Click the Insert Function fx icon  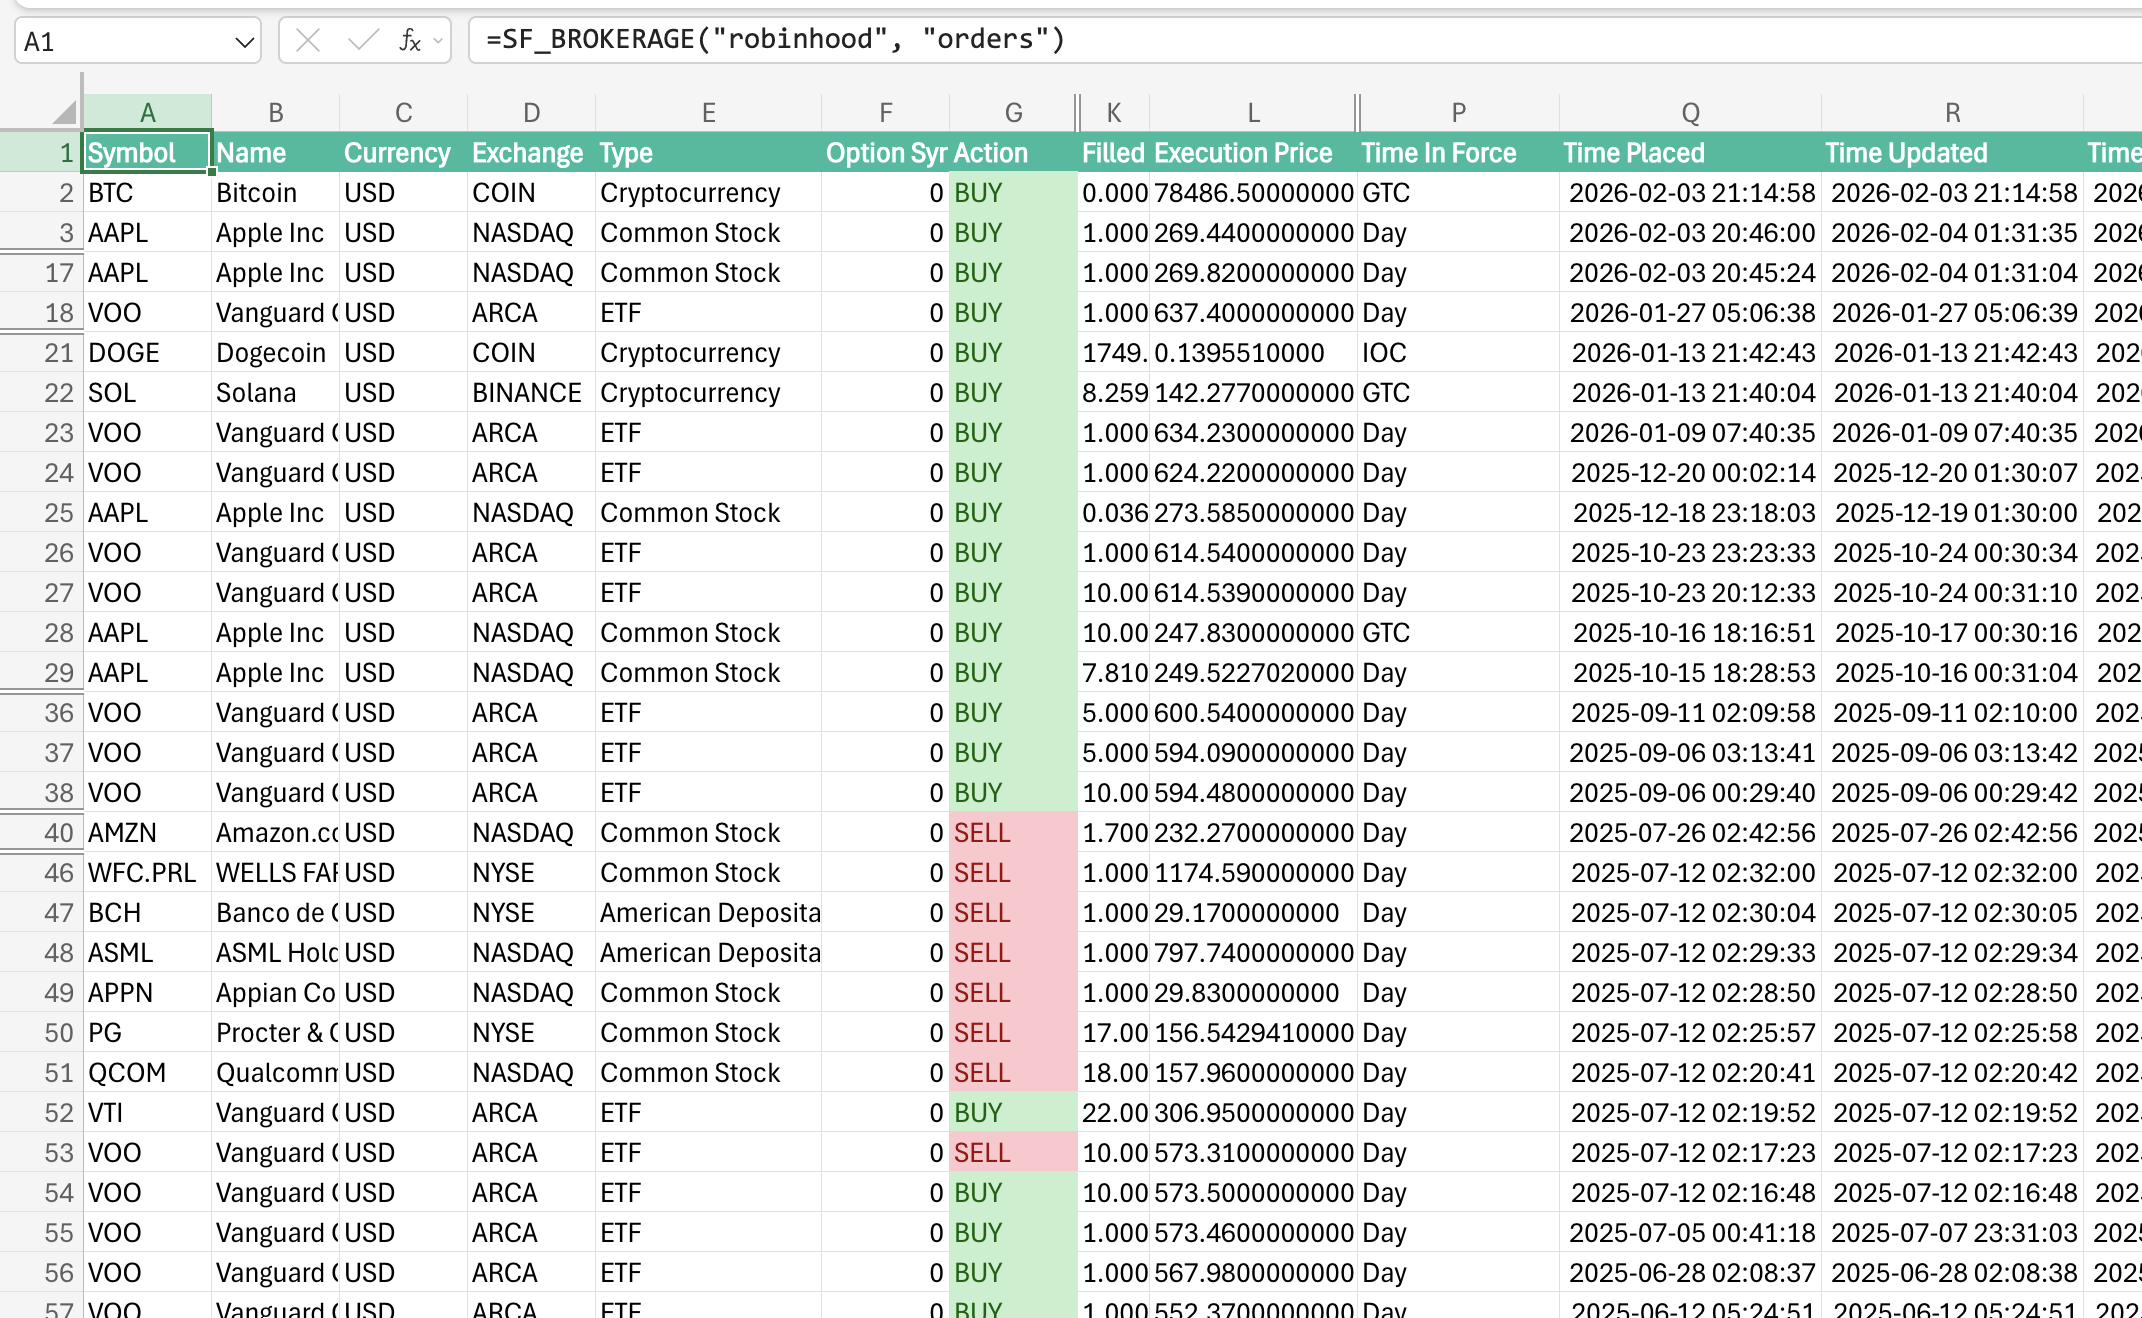tap(408, 39)
